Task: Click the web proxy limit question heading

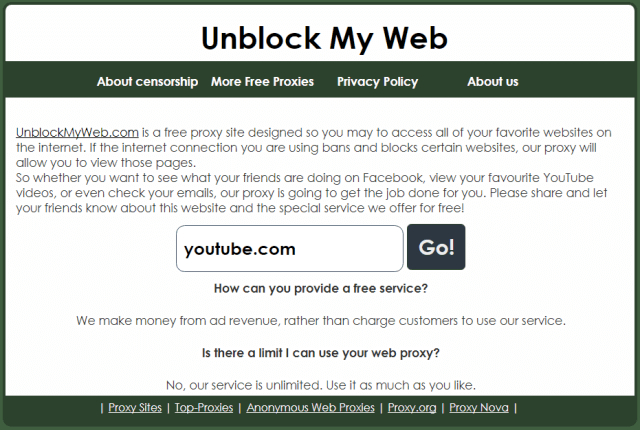Action: point(321,353)
